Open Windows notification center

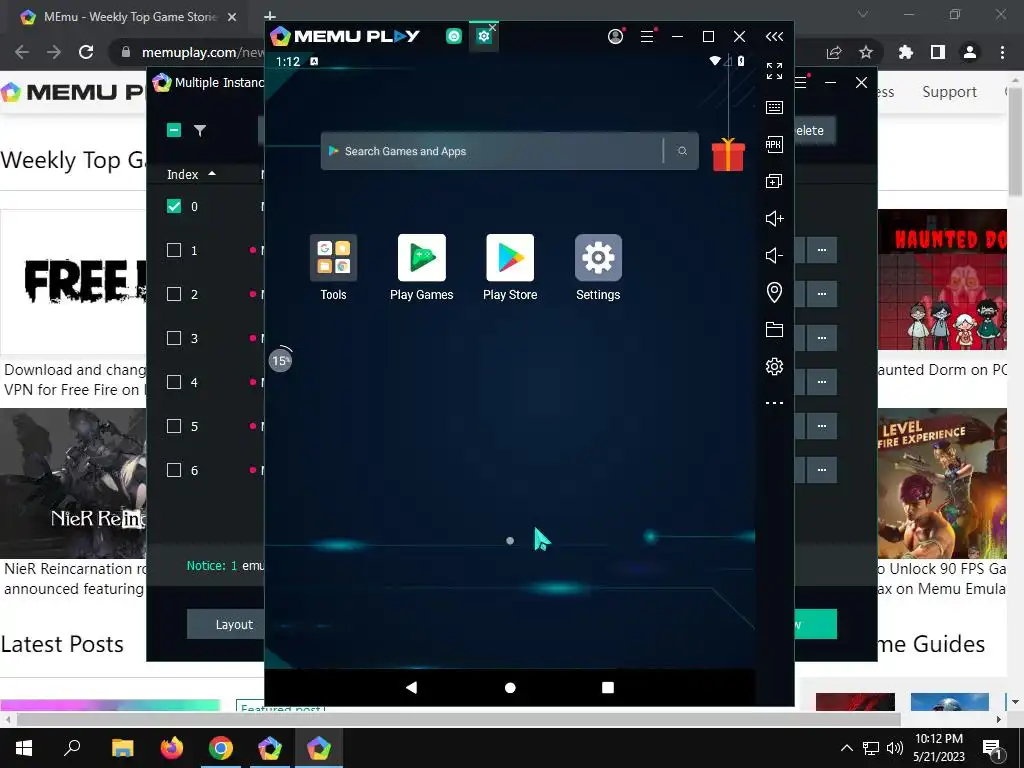992,749
